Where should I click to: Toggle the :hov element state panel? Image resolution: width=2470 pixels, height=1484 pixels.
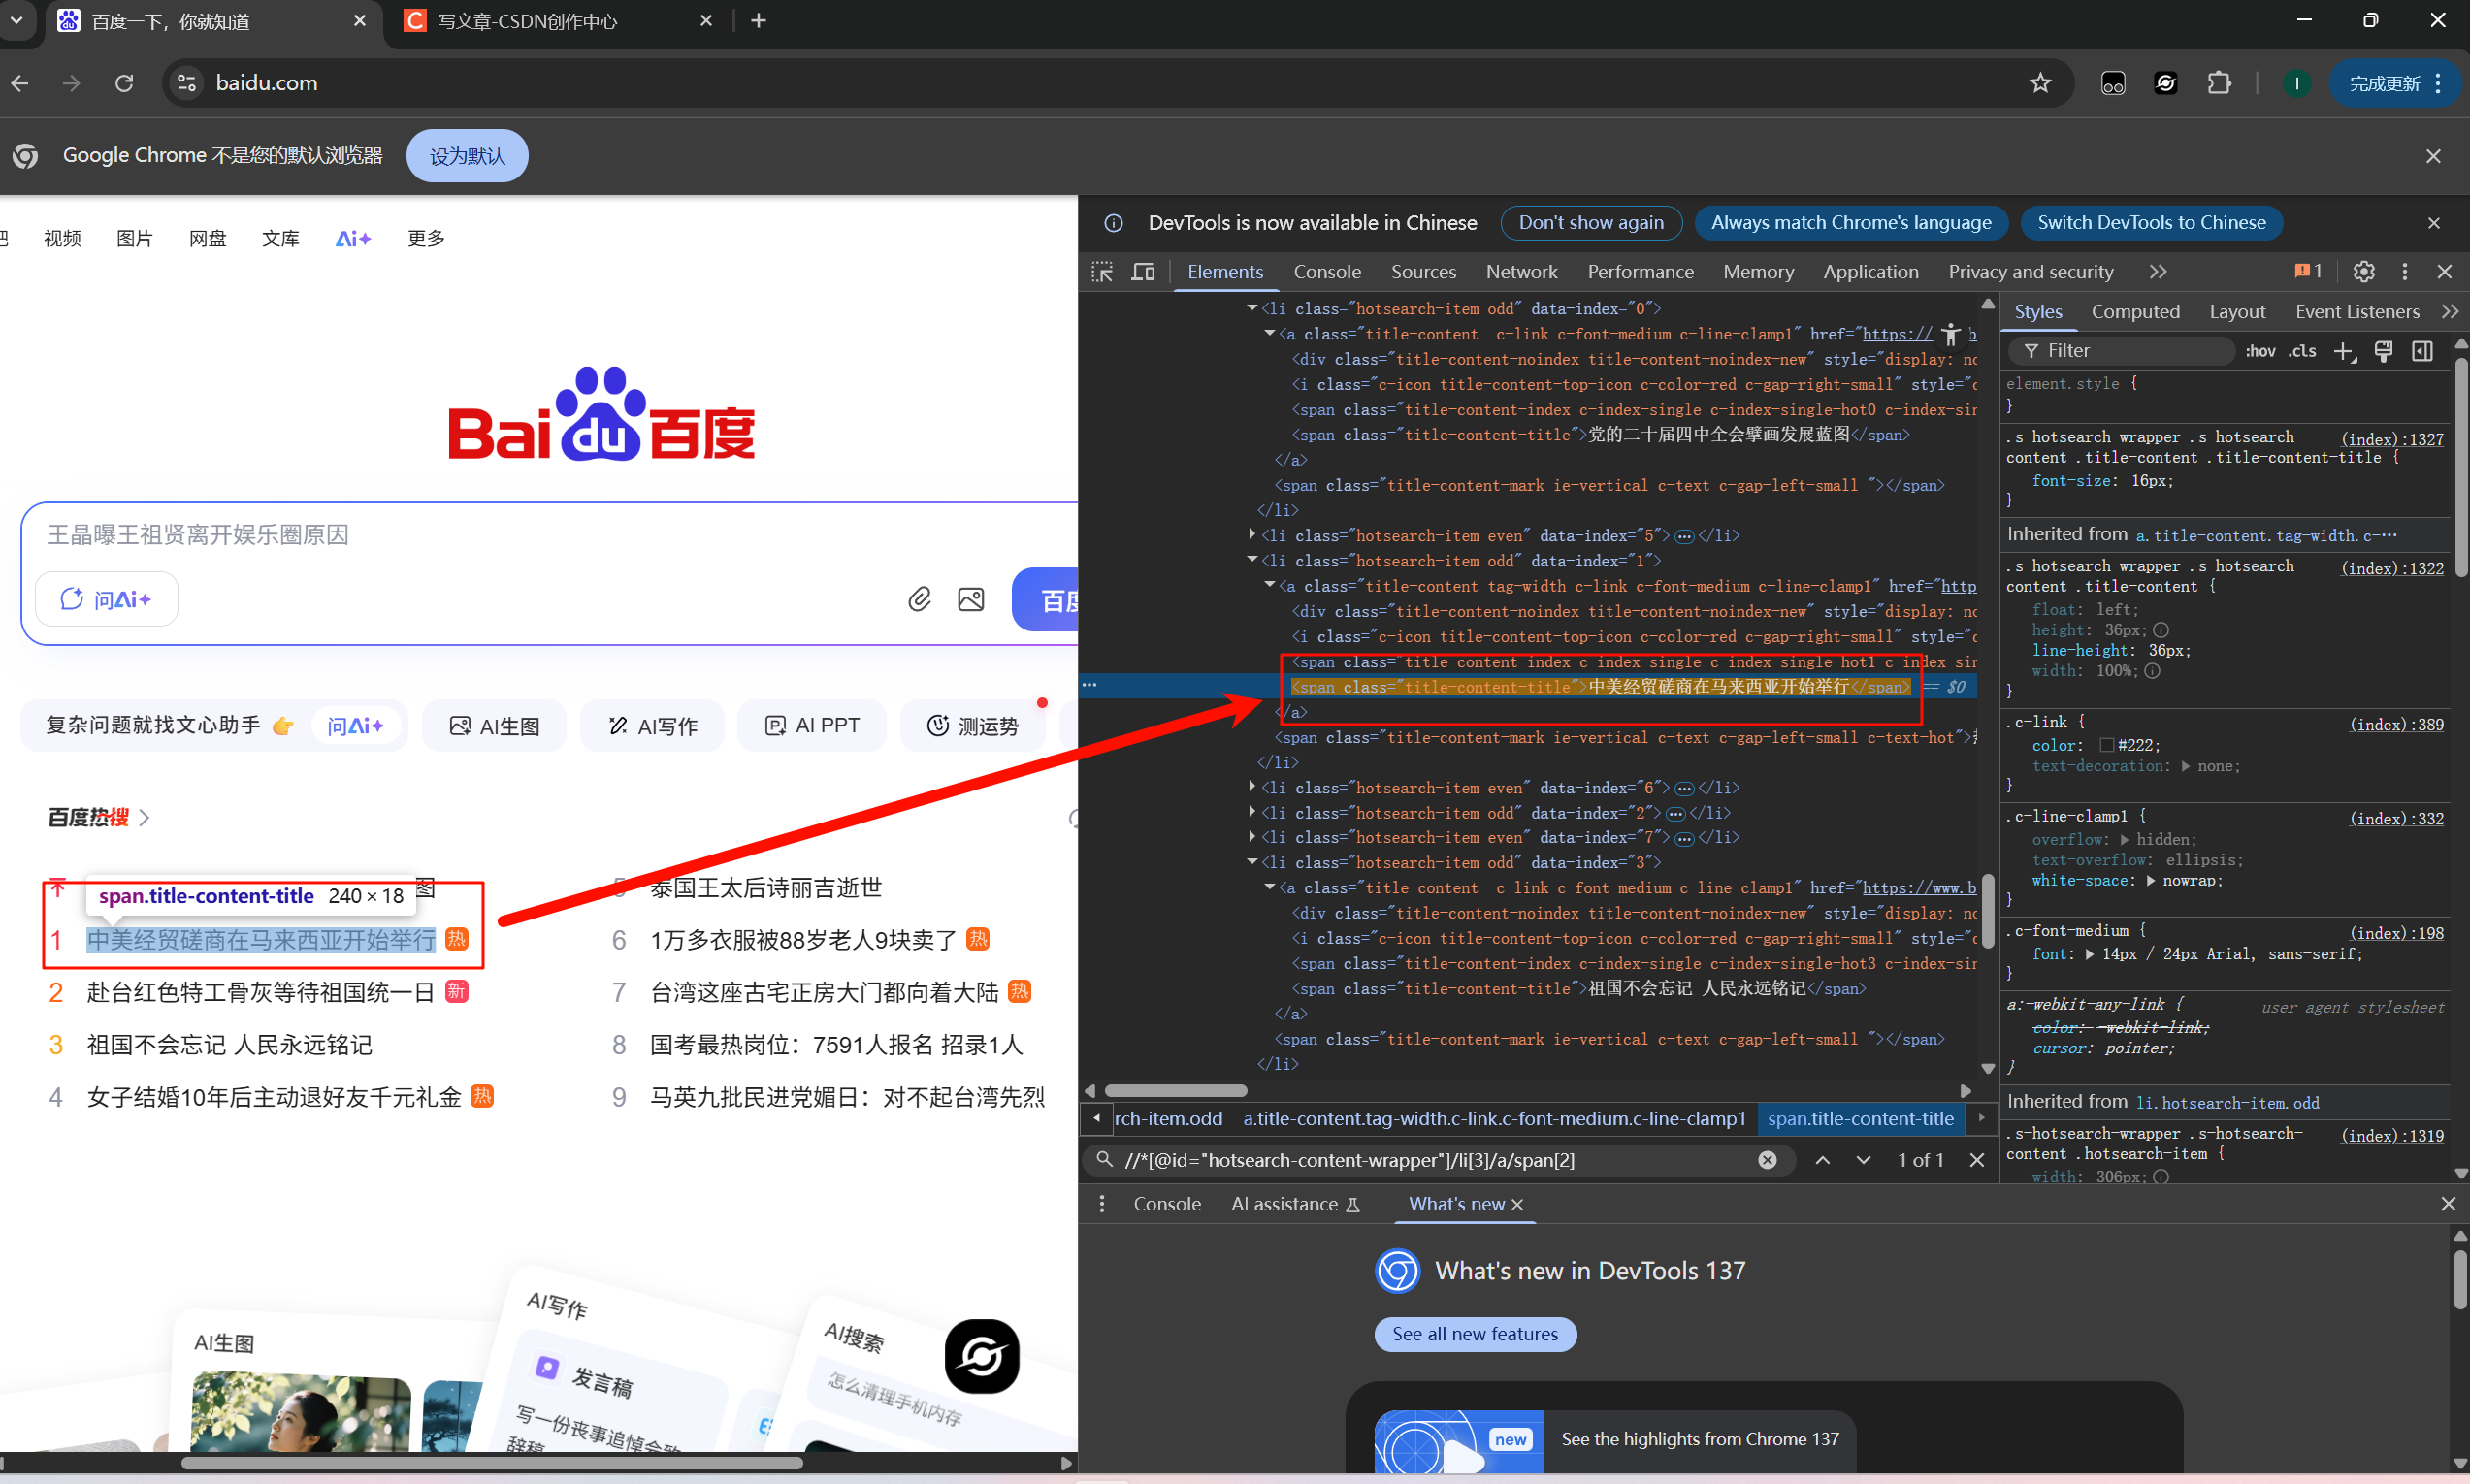pos(2260,351)
